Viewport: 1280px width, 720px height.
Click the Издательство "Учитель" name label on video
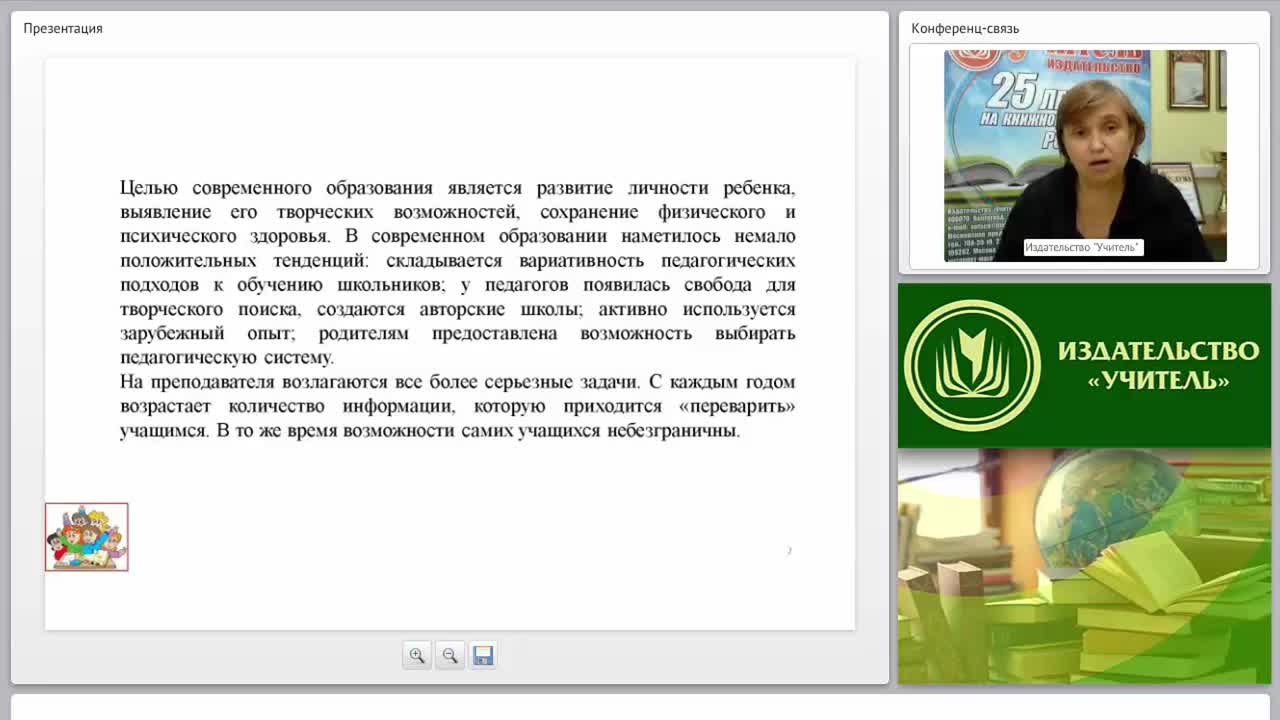[1082, 247]
